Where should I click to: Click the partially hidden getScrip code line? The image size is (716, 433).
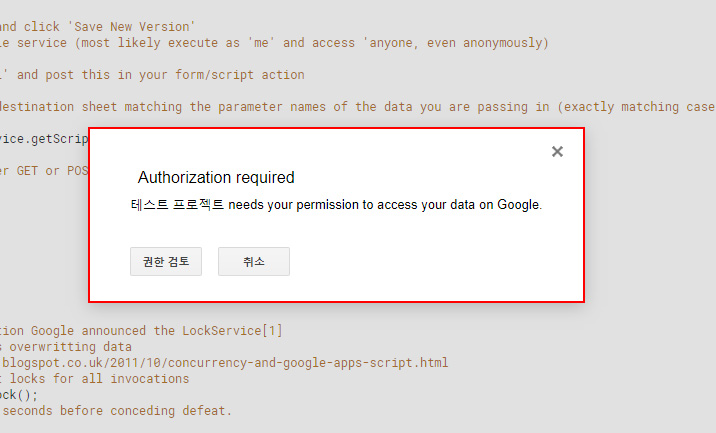(x=45, y=139)
